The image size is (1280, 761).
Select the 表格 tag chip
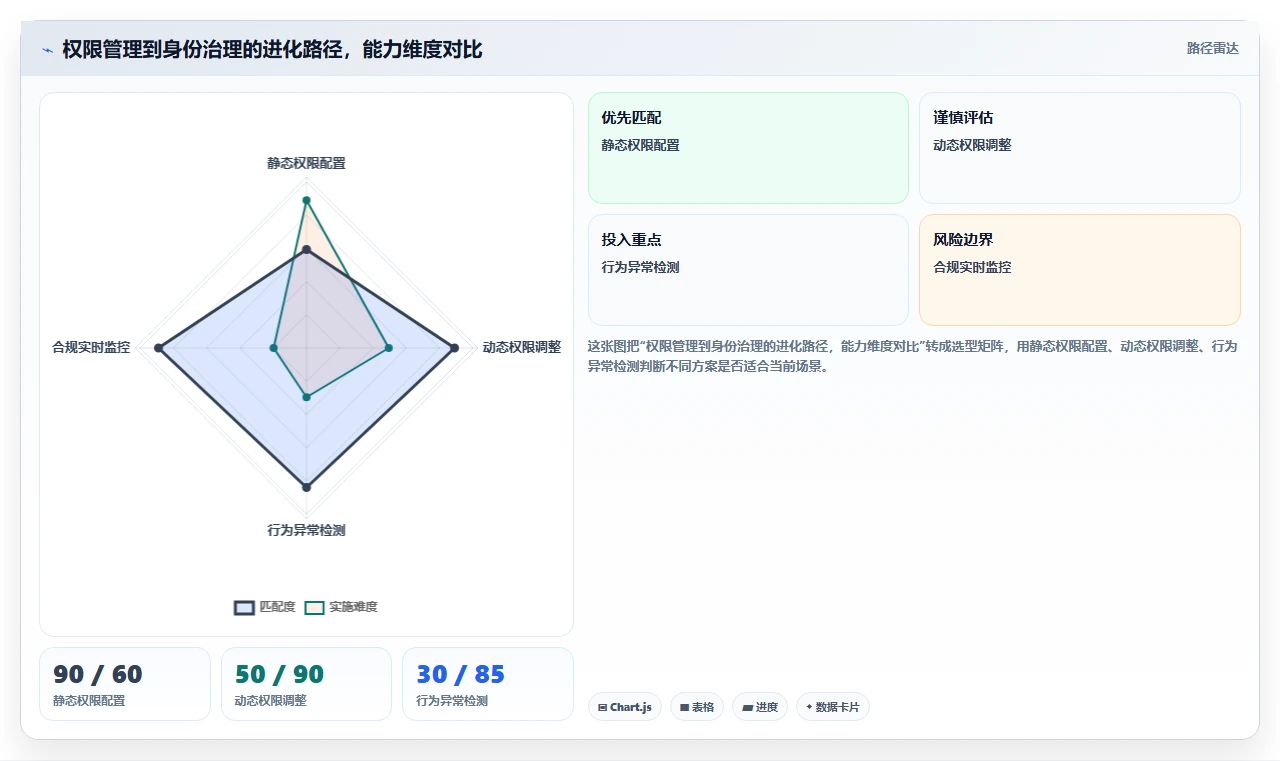point(697,707)
